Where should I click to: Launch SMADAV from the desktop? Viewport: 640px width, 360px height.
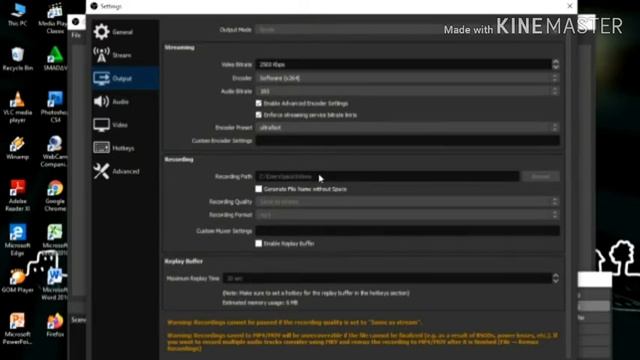(55, 59)
